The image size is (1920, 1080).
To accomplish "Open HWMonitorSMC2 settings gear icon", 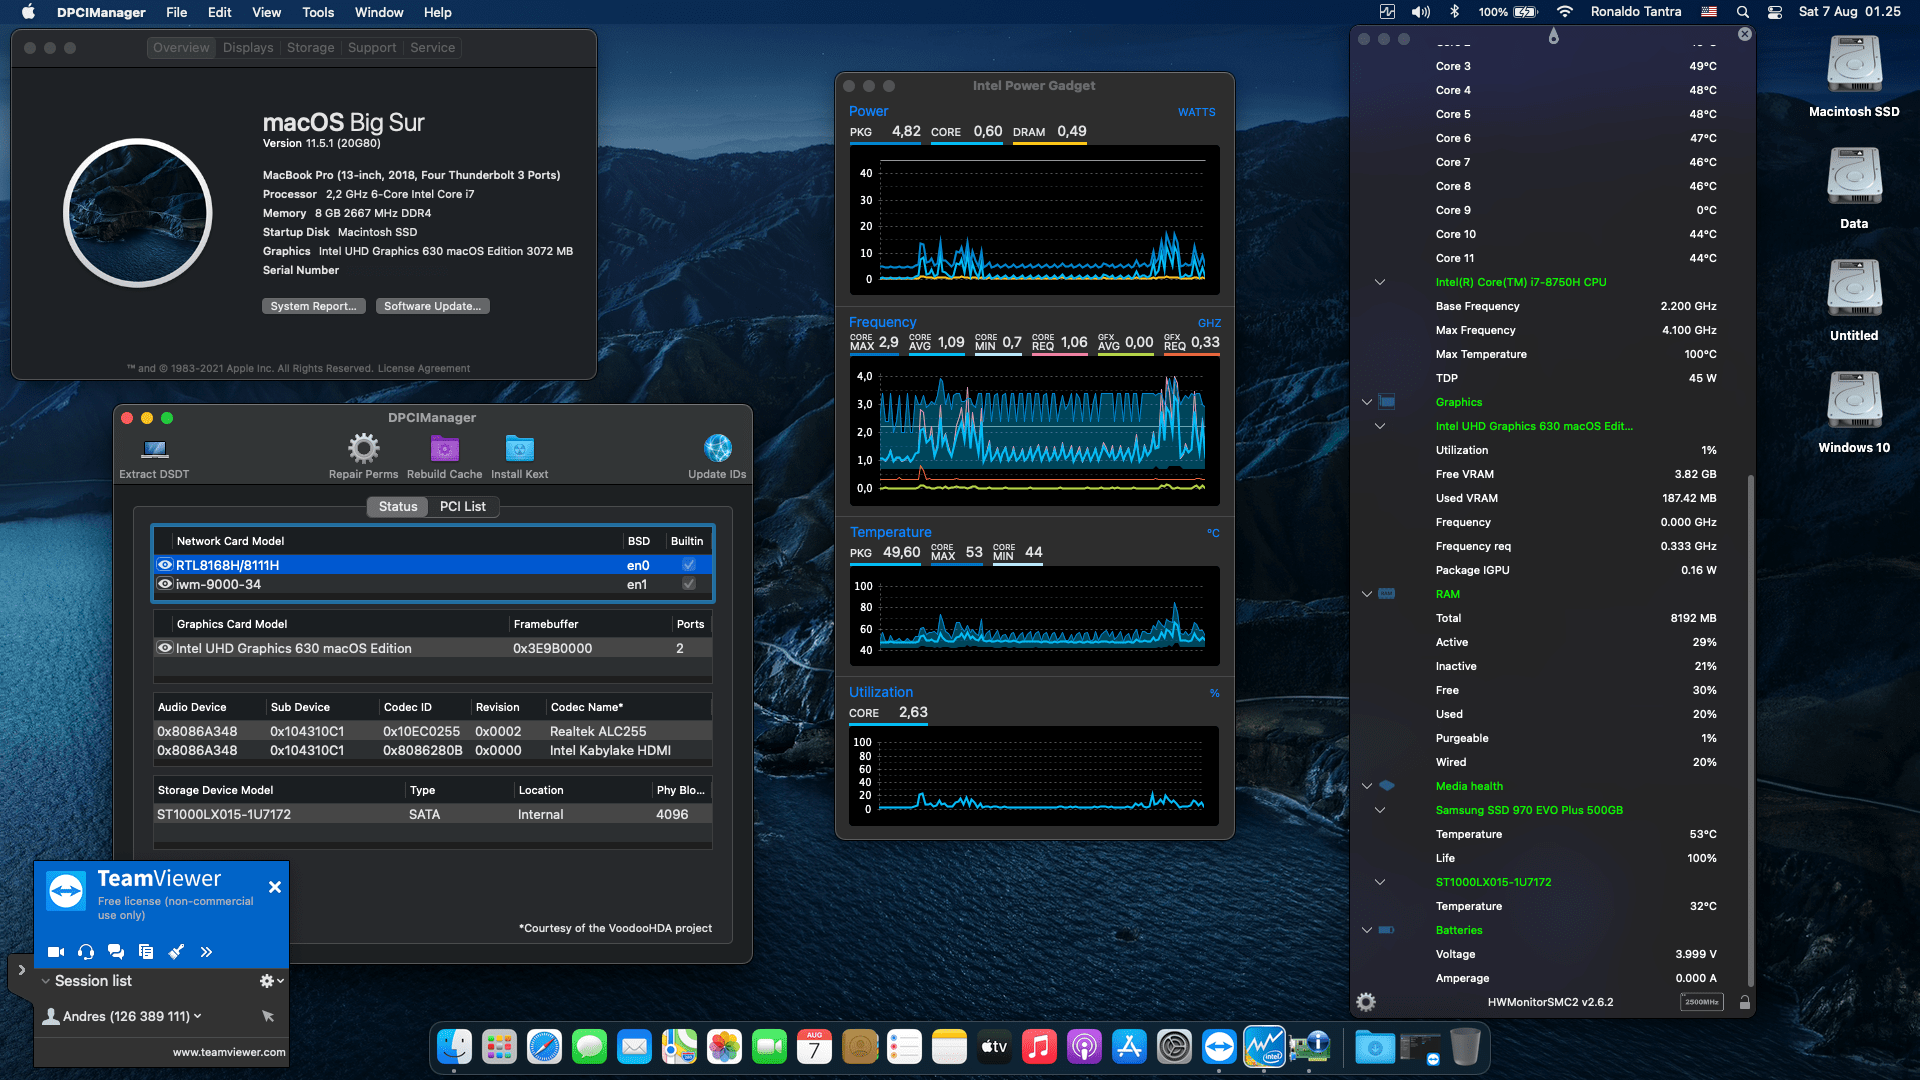I will pos(1366,1002).
